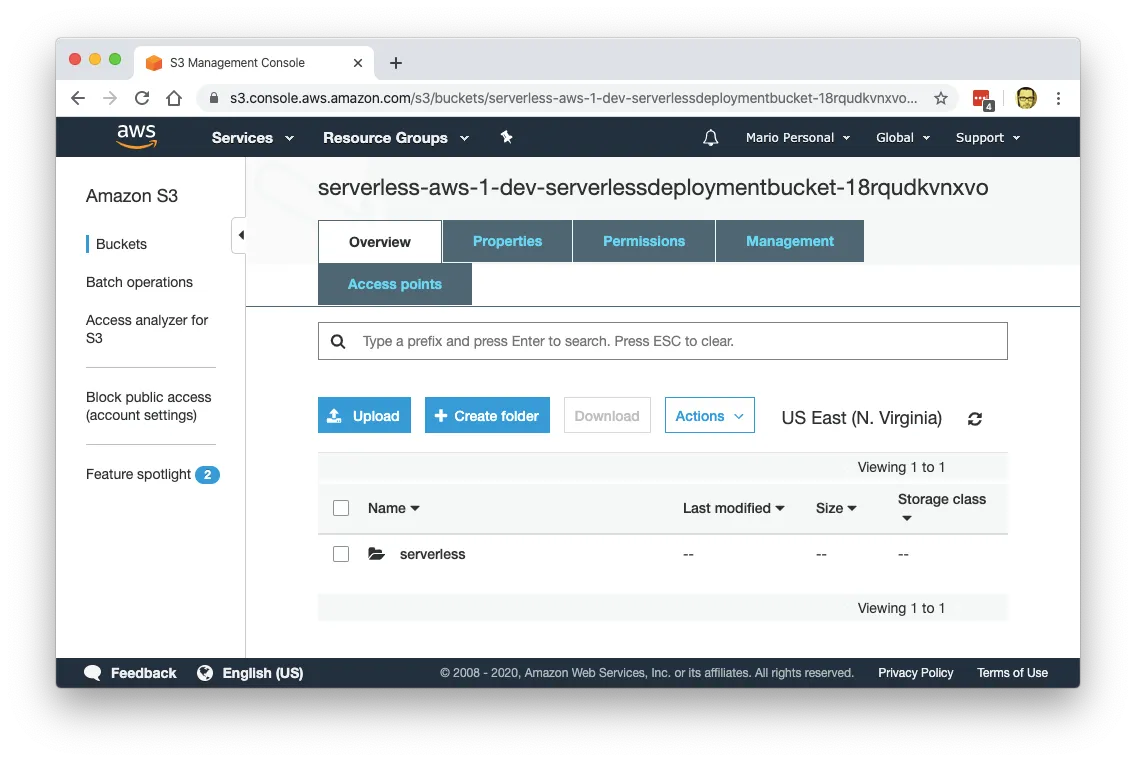1136x762 pixels.
Task: Open the Terms of Use link
Action: tap(1012, 673)
